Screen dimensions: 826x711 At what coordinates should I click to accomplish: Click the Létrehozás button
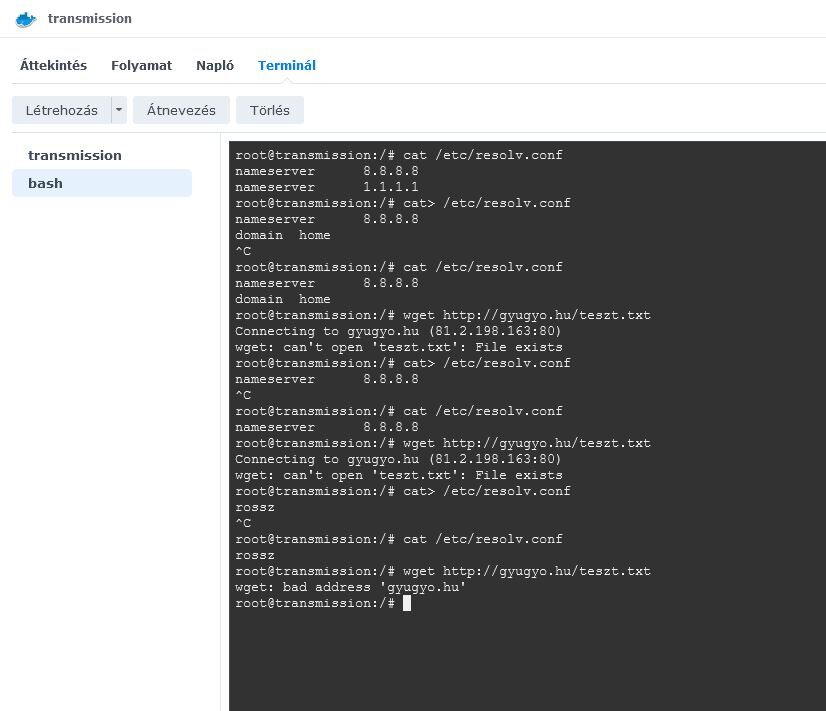[x=62, y=110]
